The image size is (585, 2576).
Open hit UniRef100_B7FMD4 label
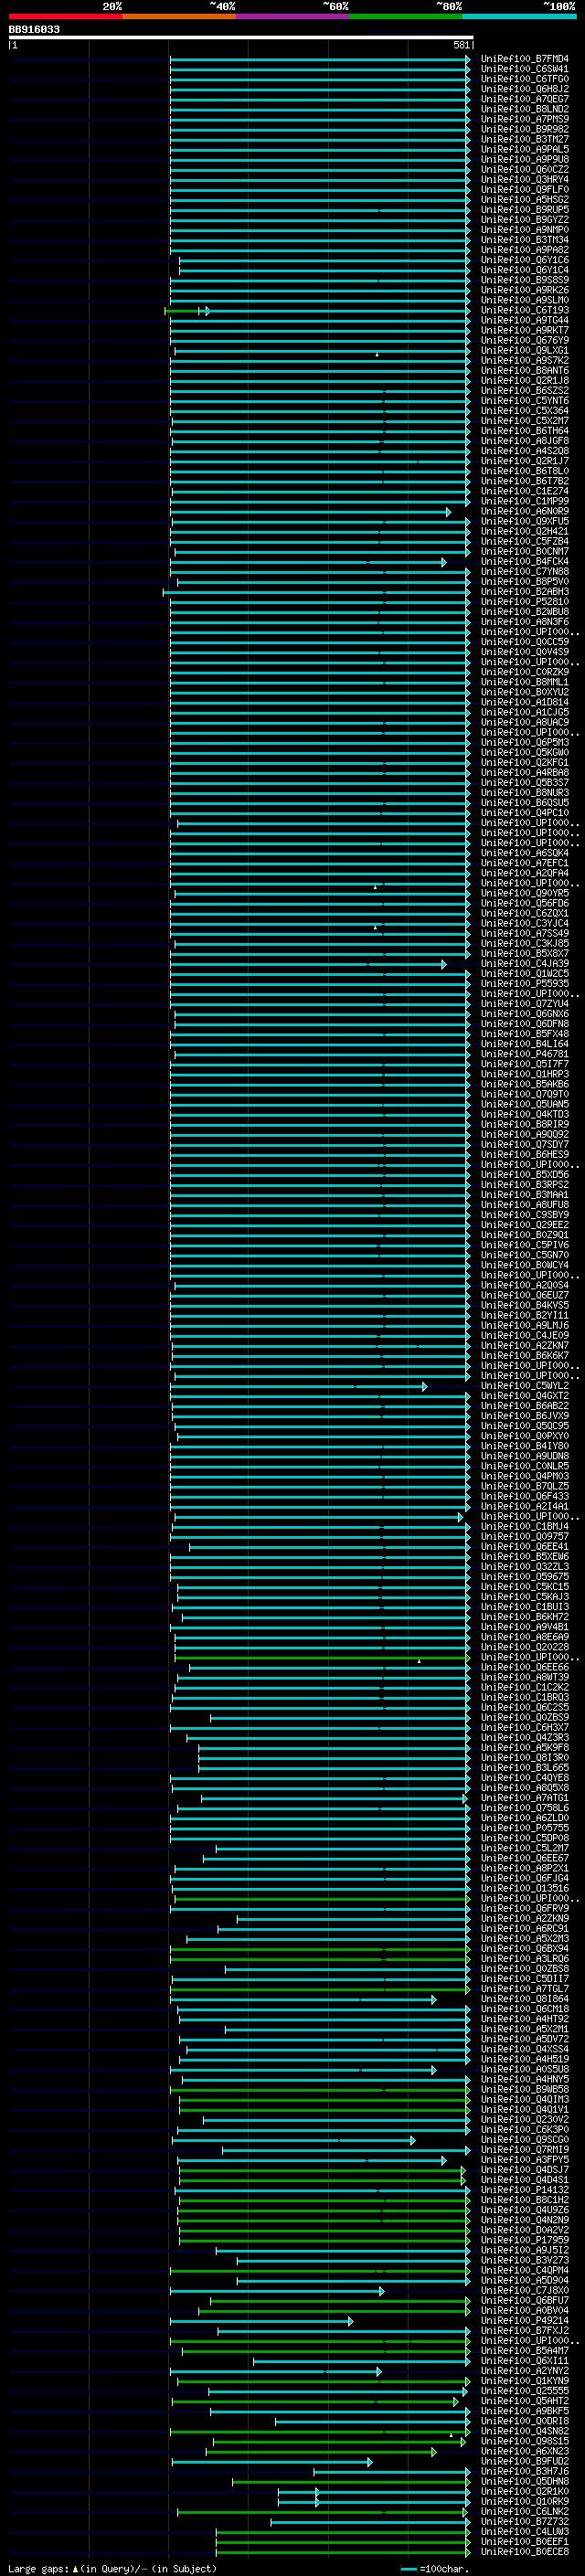tap(525, 59)
